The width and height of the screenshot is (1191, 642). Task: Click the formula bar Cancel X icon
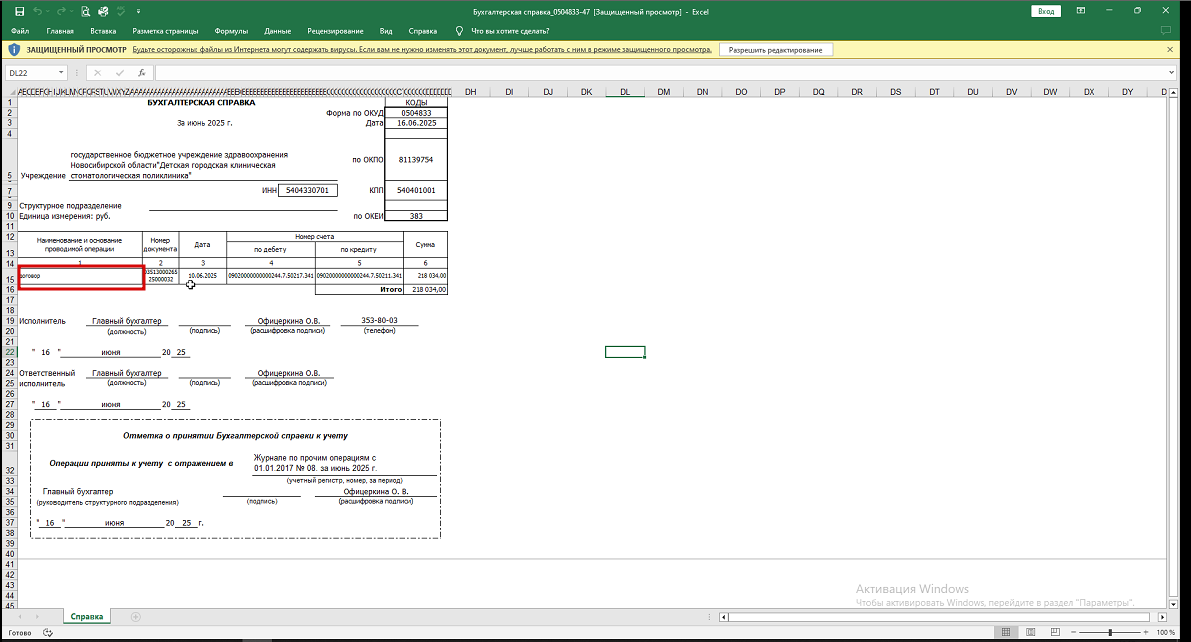[97, 73]
